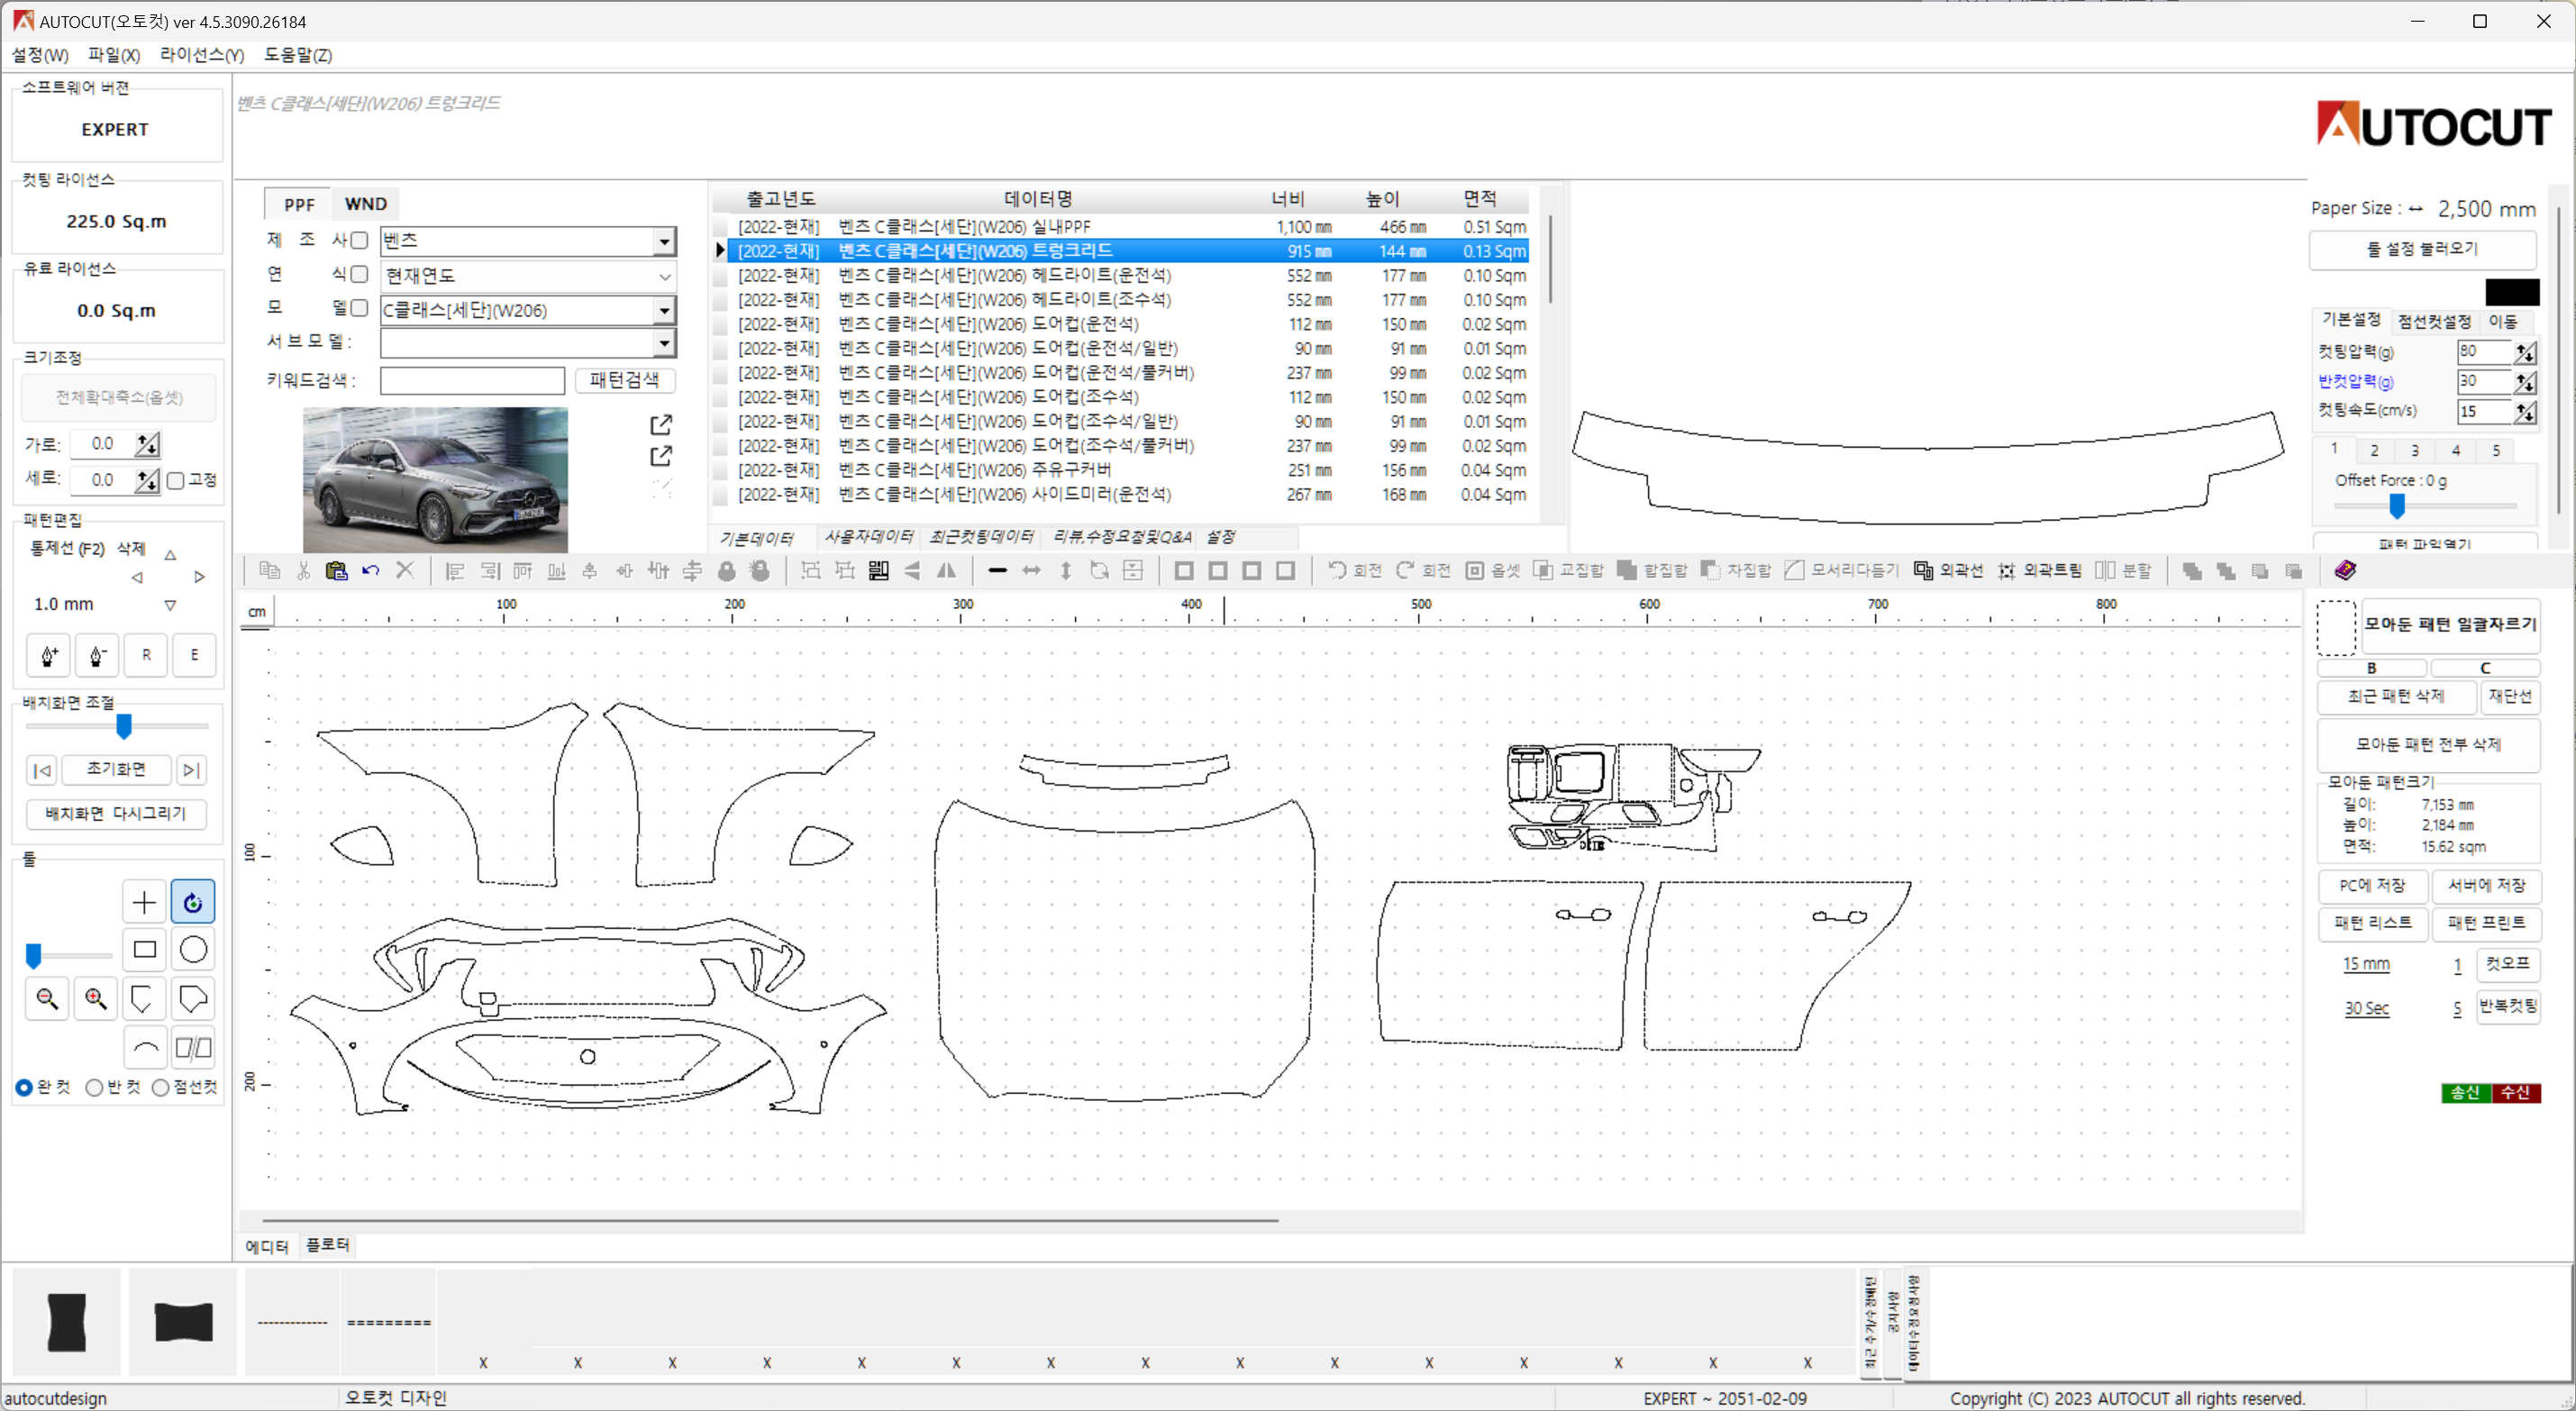Select the split shape tool
Viewport: 2576px width, 1411px height.
tap(193, 1047)
